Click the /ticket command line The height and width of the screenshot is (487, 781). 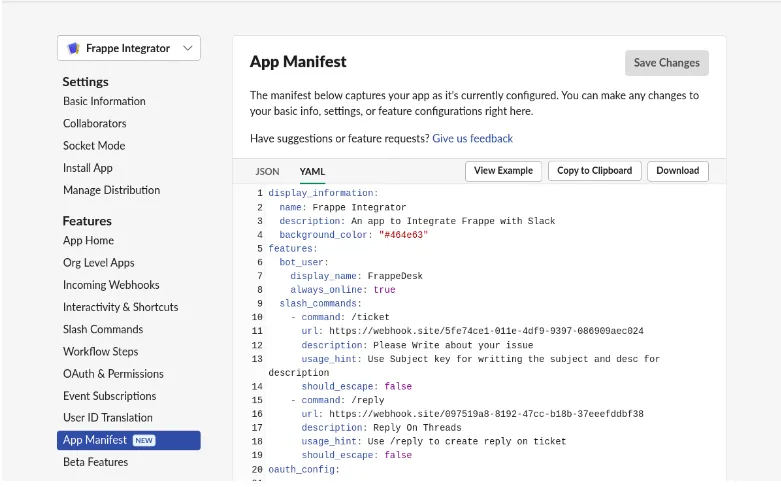coord(340,317)
